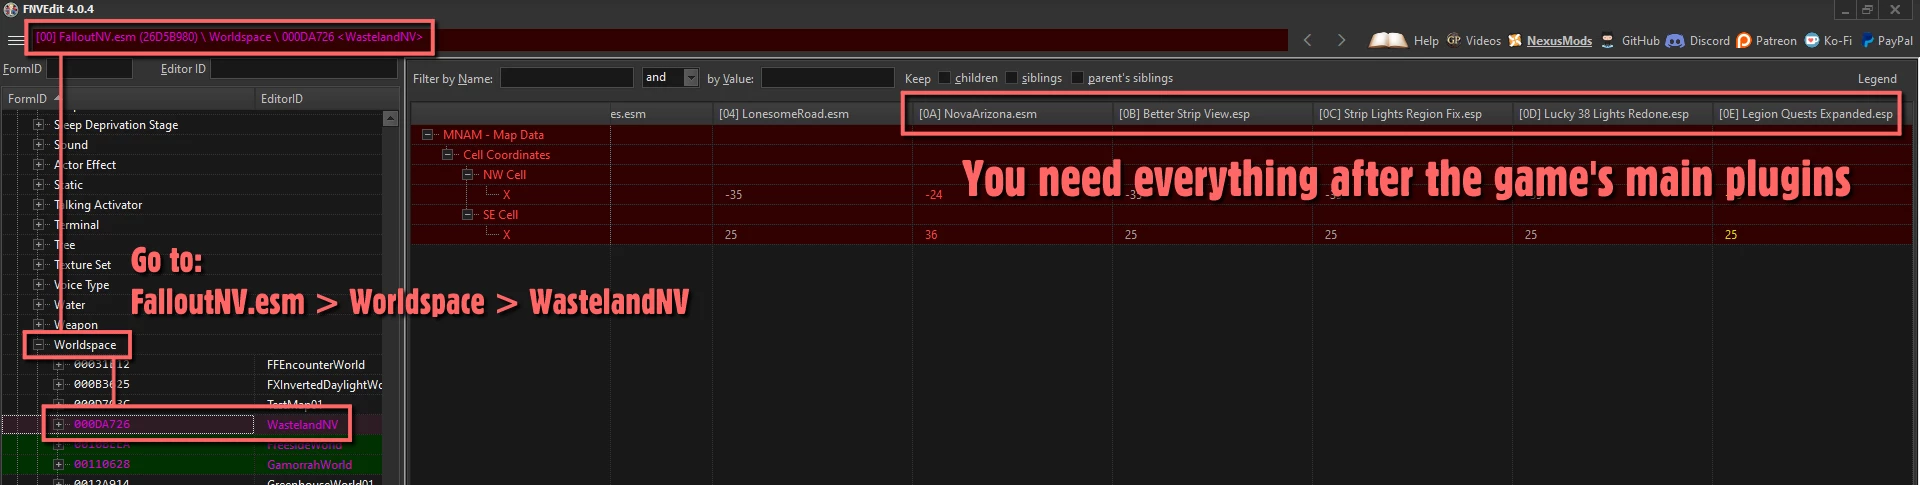1920x485 pixels.
Task: Focus the Filter by Name field
Action: click(566, 78)
